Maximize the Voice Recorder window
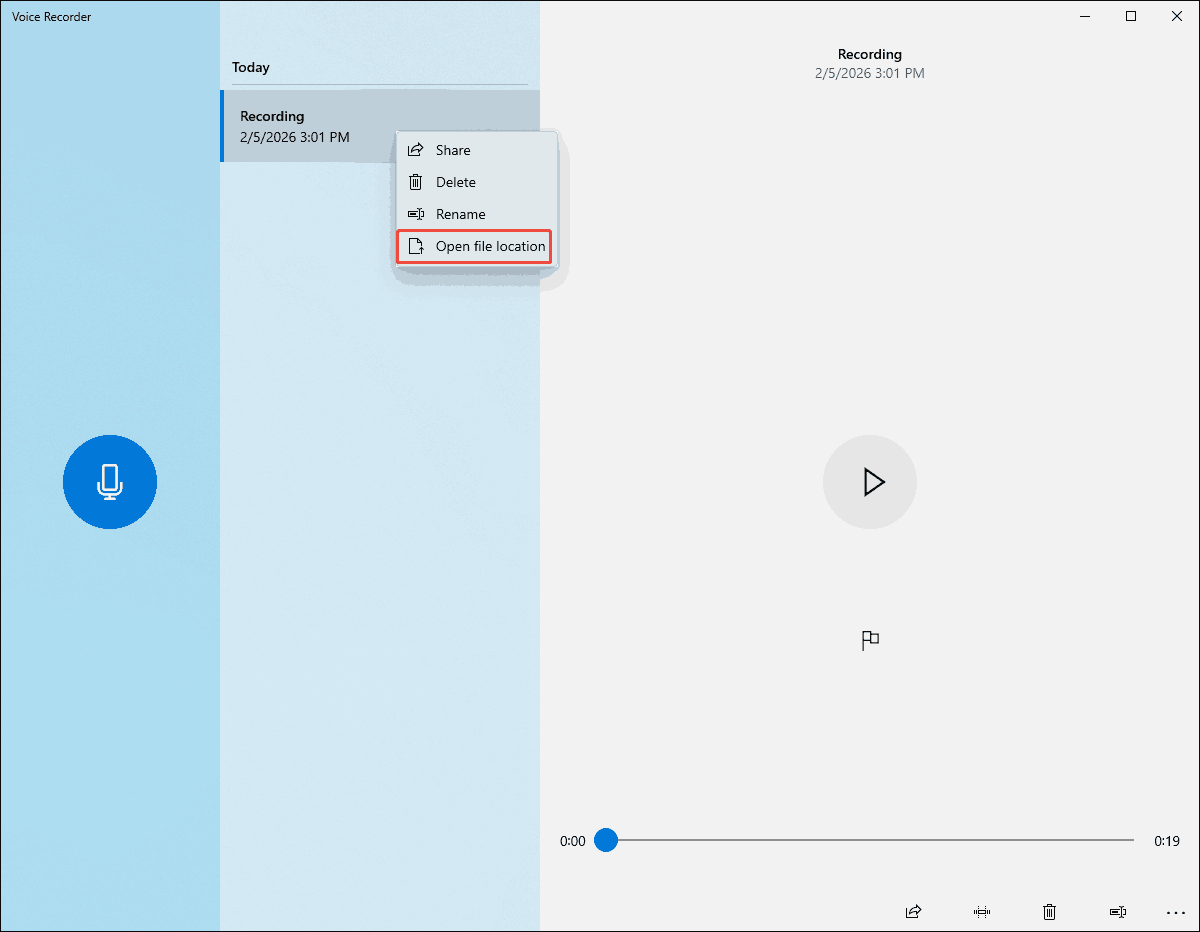1200x932 pixels. [x=1130, y=16]
